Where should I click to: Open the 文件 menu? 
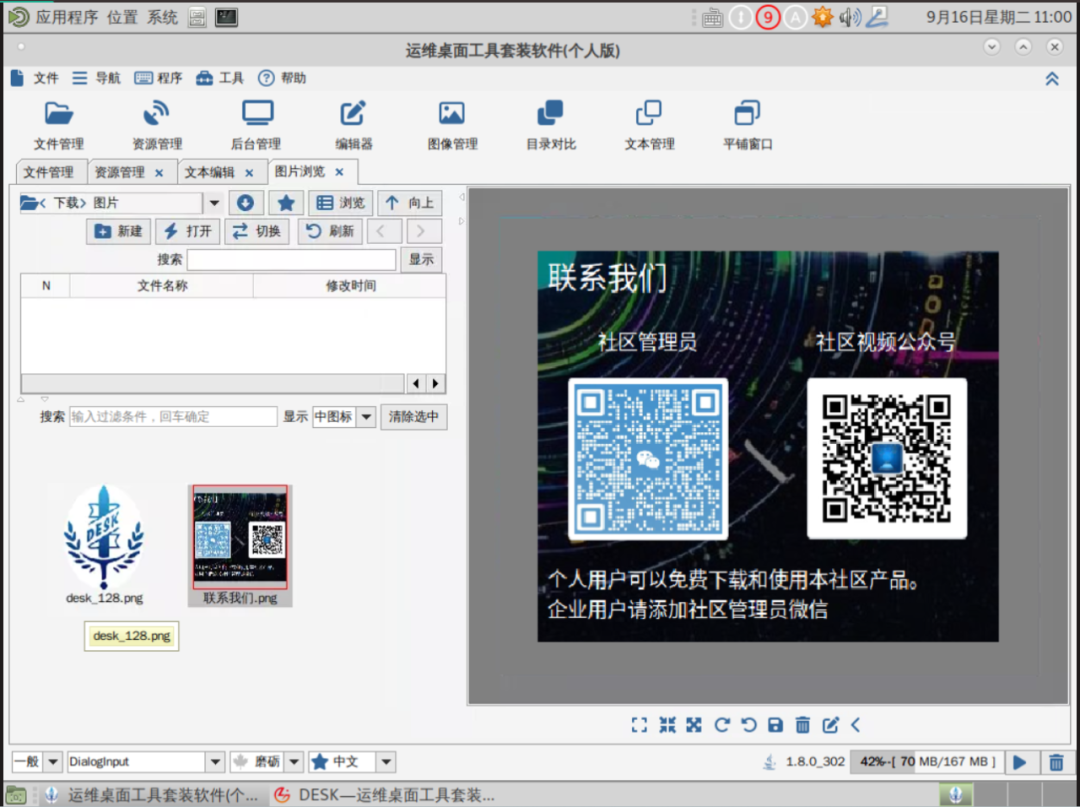(35, 78)
